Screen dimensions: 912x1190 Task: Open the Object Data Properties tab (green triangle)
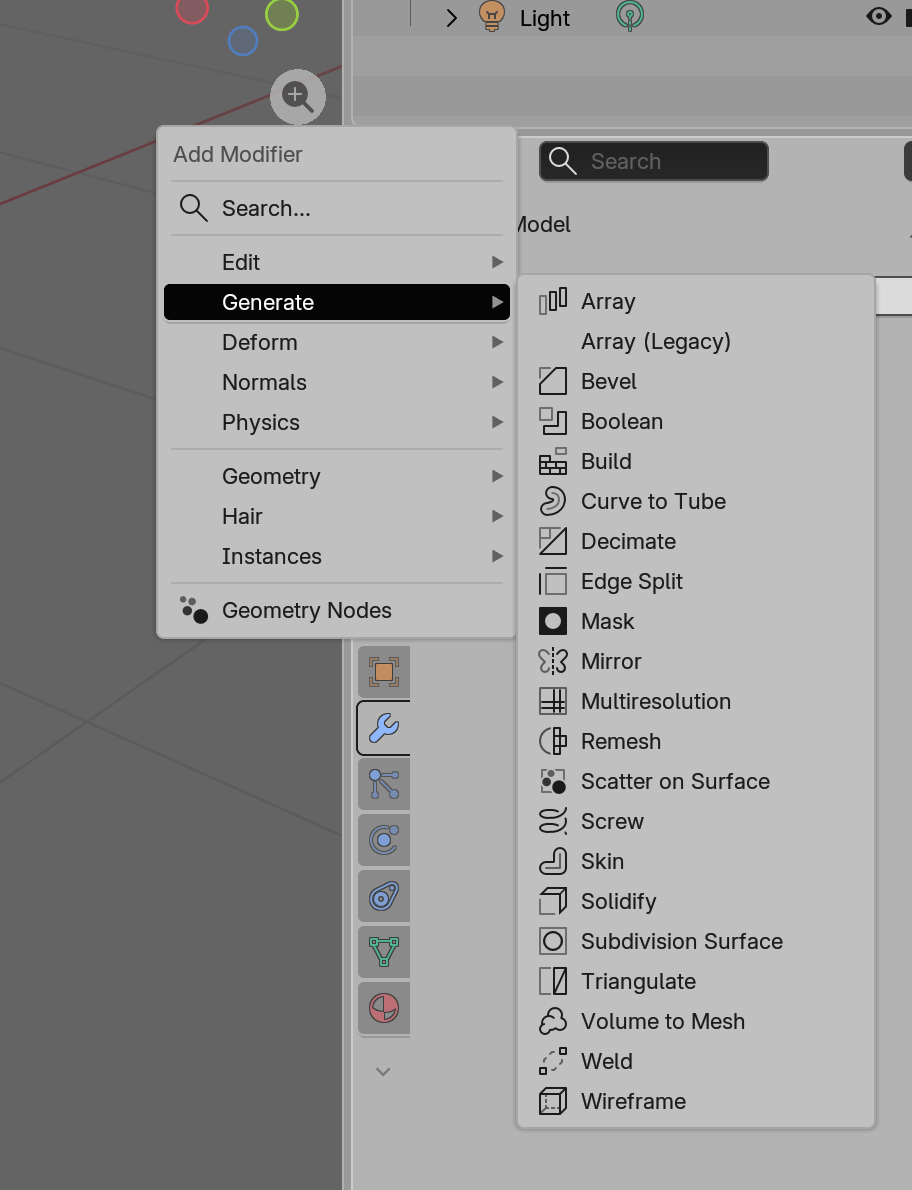click(x=383, y=952)
